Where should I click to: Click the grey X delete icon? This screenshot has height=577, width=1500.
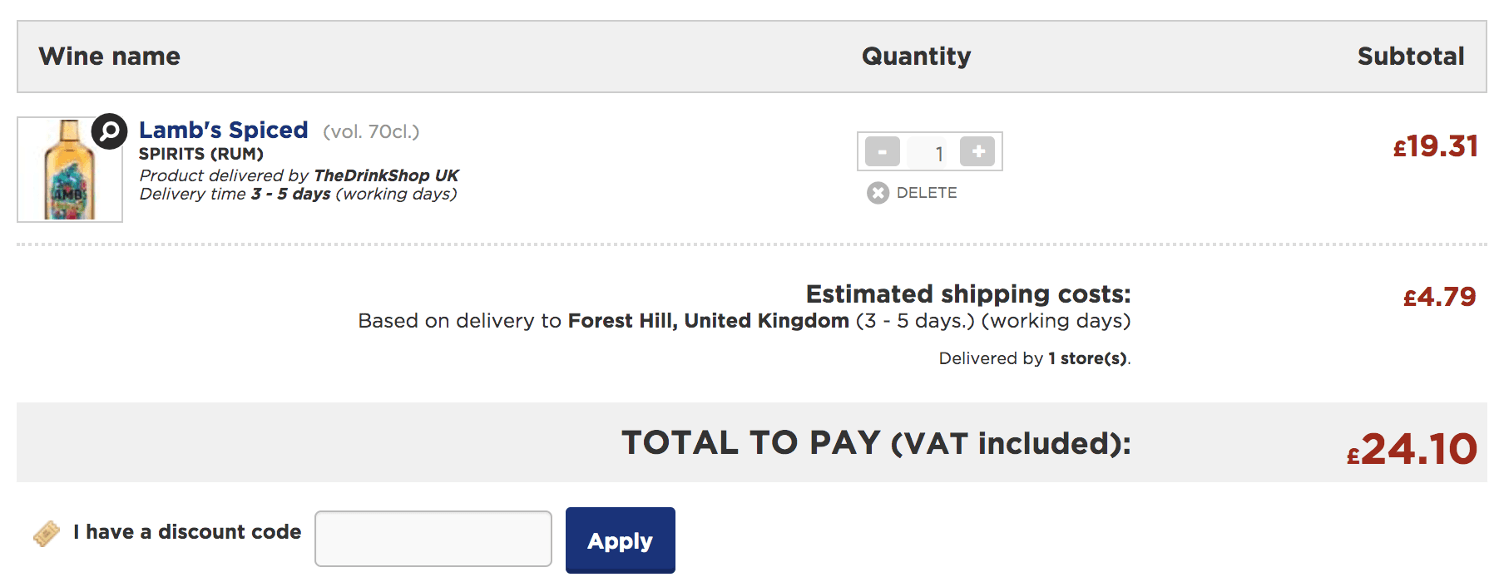878,193
